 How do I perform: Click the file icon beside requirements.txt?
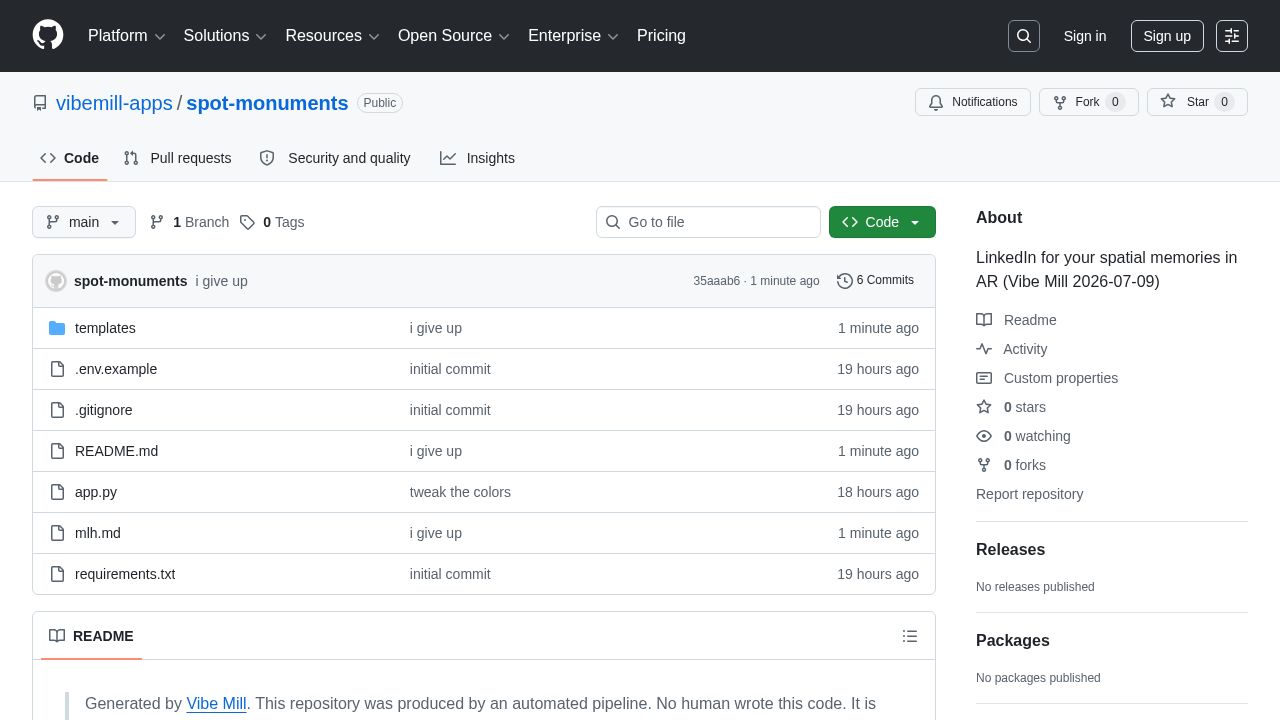point(57,574)
